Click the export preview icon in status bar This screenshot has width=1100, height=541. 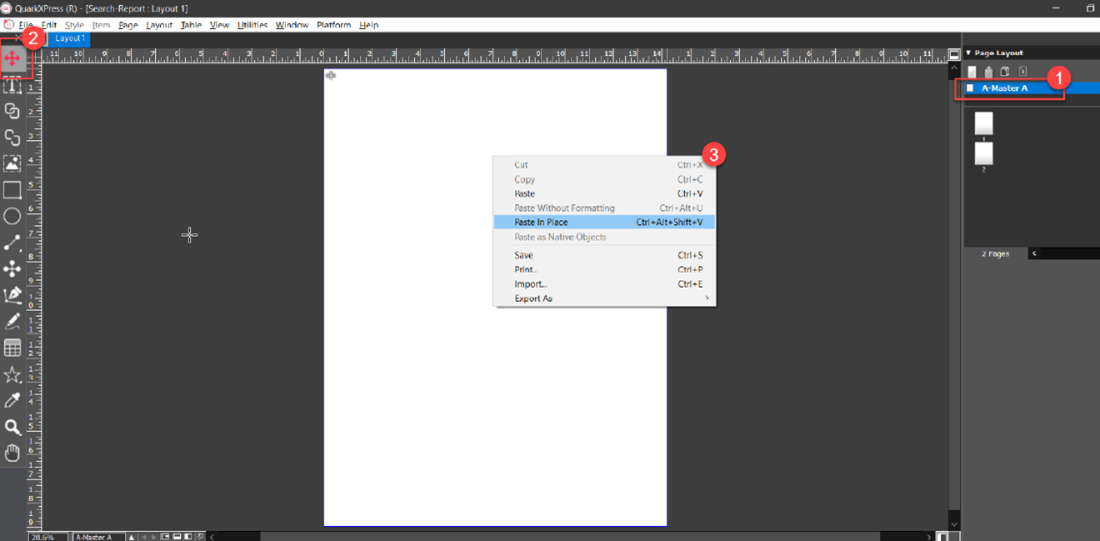click(201, 537)
